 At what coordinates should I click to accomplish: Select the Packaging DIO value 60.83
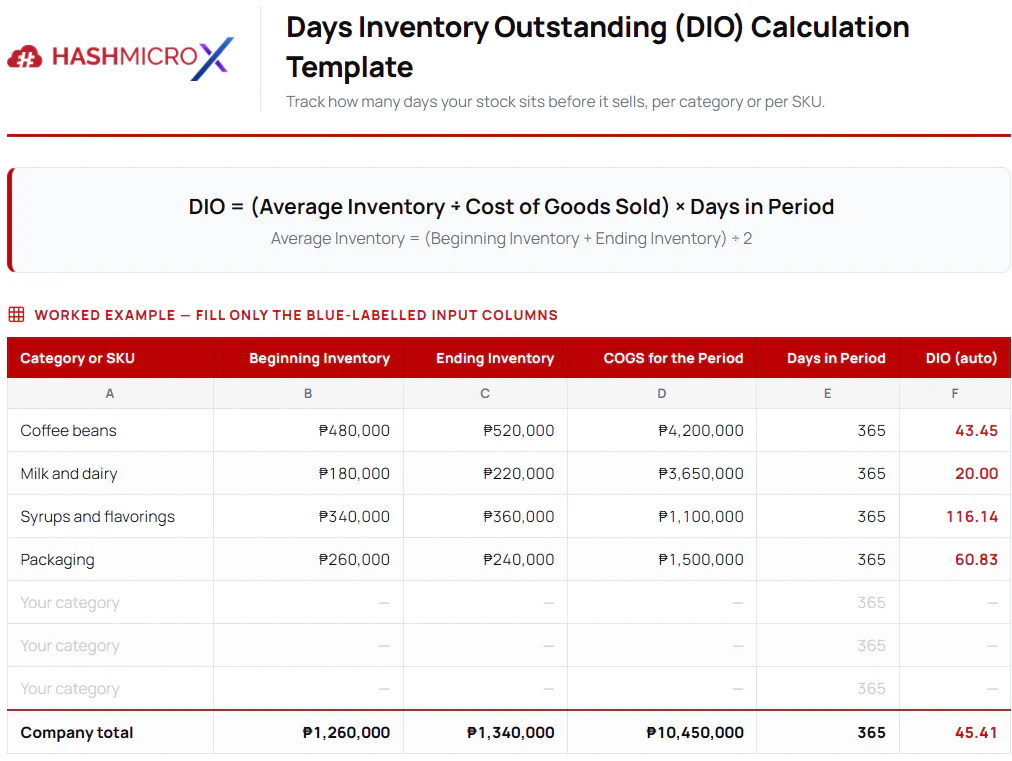tap(977, 560)
